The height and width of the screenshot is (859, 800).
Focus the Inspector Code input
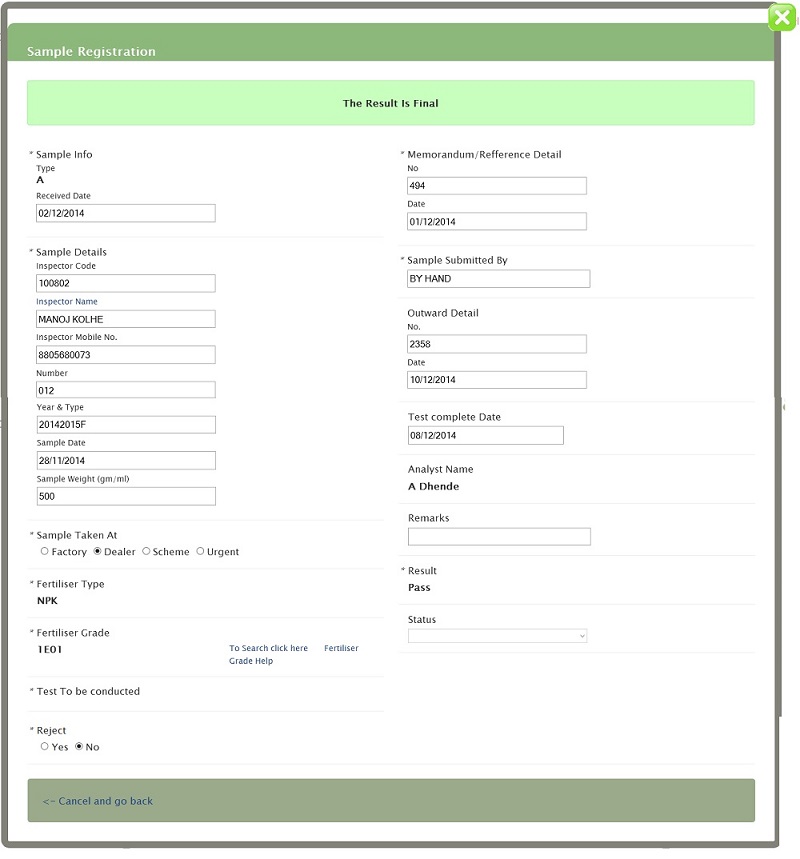click(125, 283)
